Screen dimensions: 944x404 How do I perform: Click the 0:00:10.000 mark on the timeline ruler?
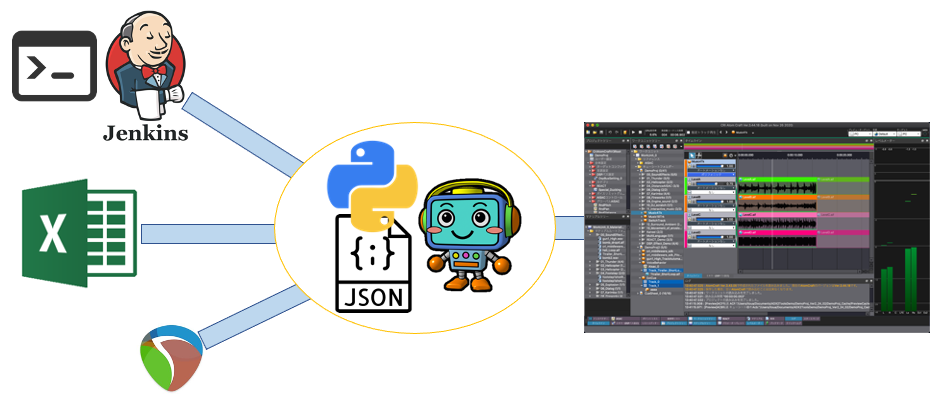(x=795, y=155)
